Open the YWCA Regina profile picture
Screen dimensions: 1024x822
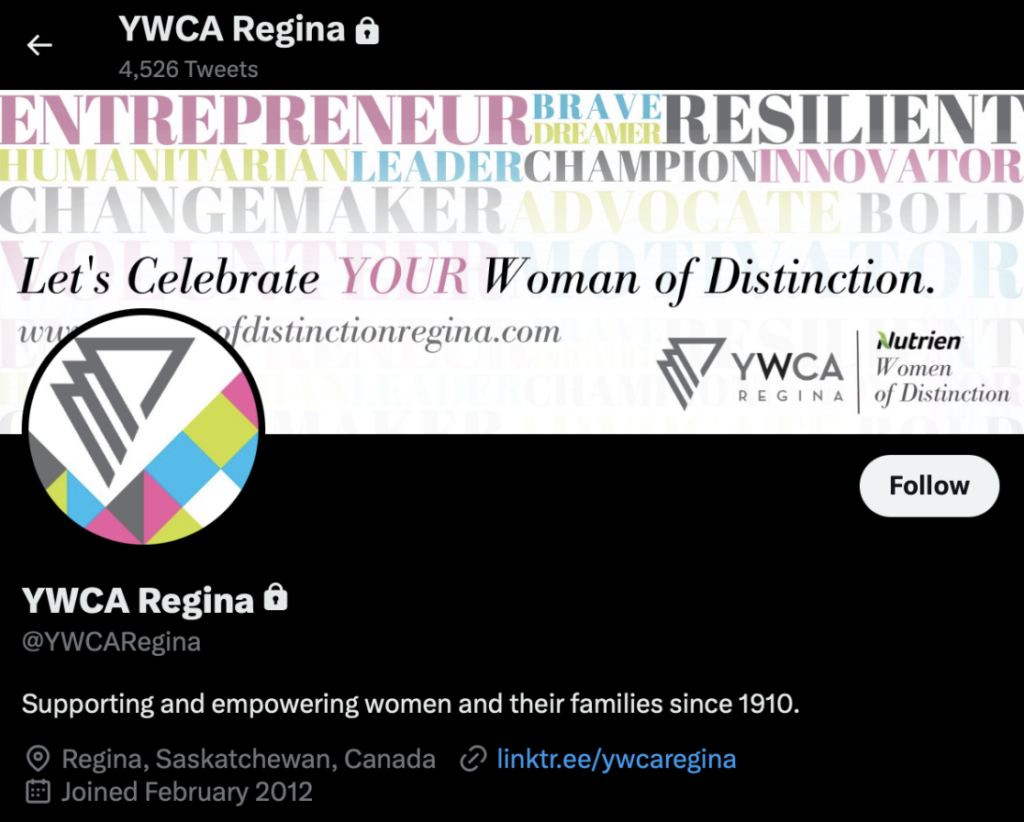tap(144, 428)
